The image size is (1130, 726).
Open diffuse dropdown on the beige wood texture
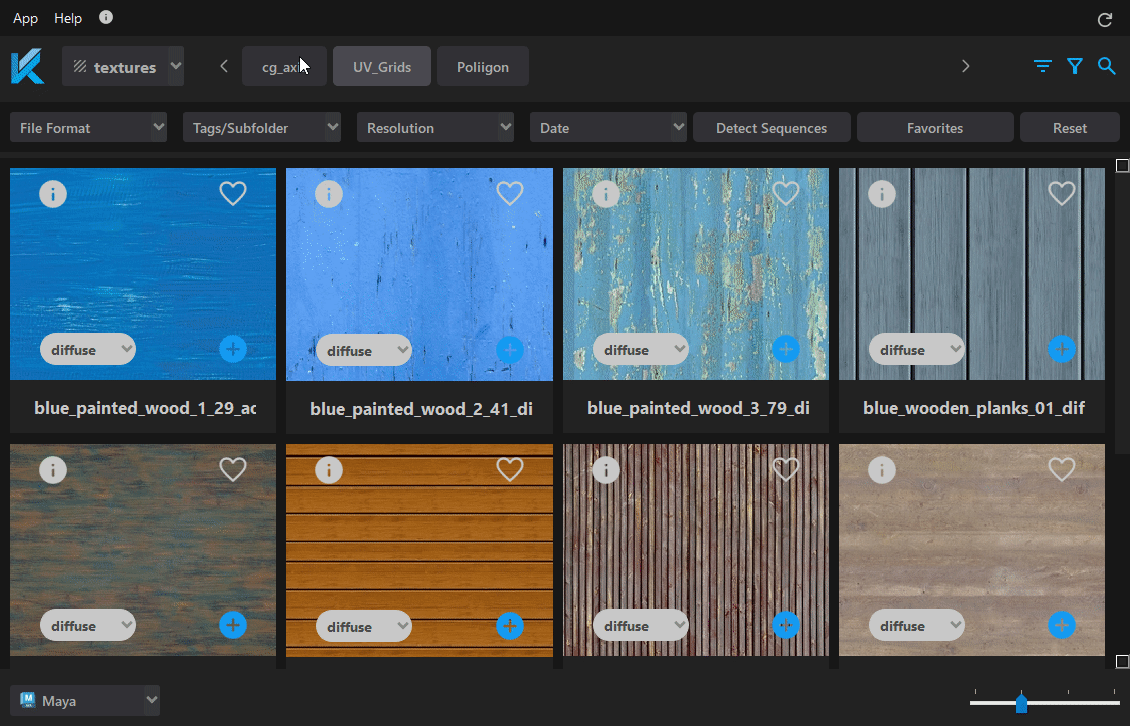[x=917, y=625]
